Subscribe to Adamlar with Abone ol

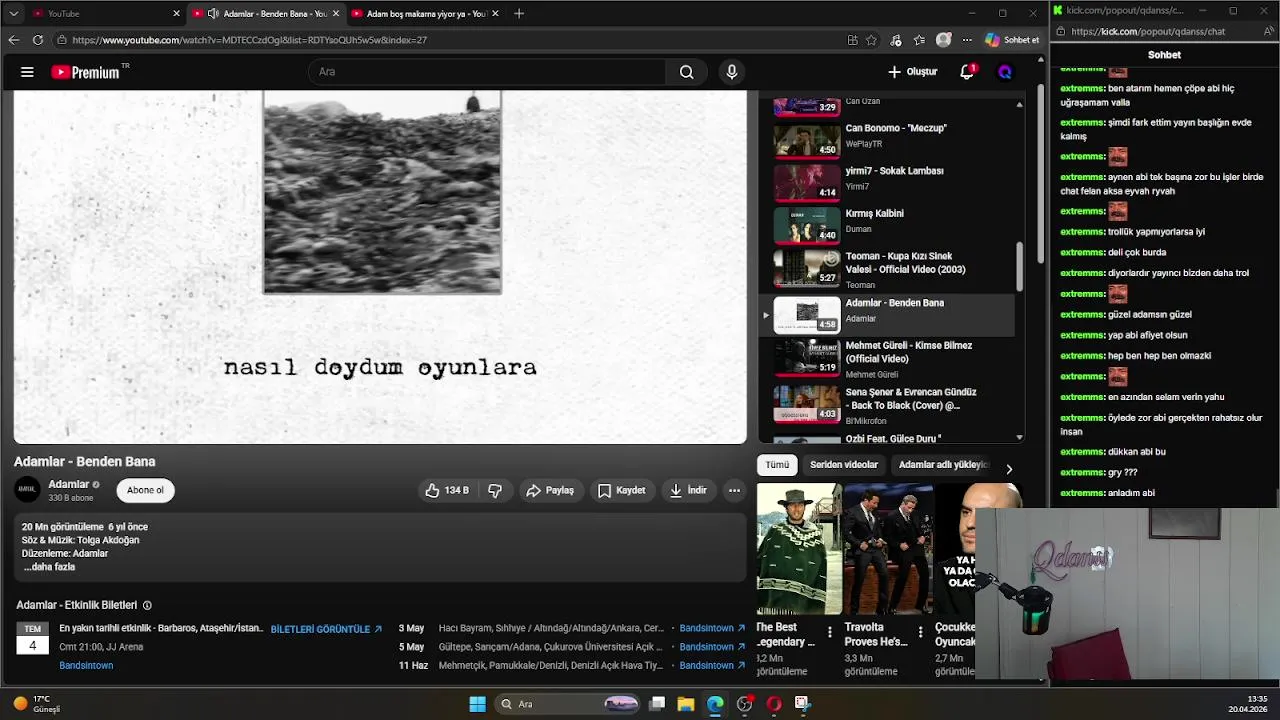[145, 490]
